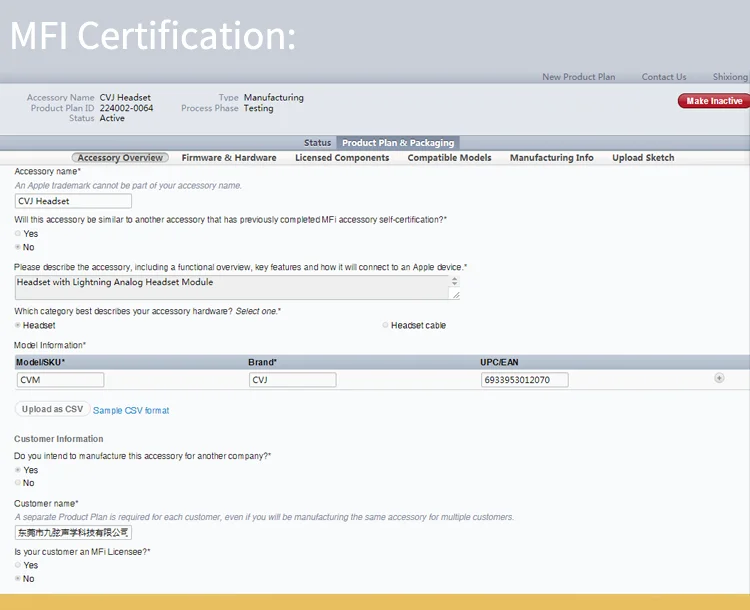
Task: Click the Customer name input field
Action: click(x=73, y=532)
